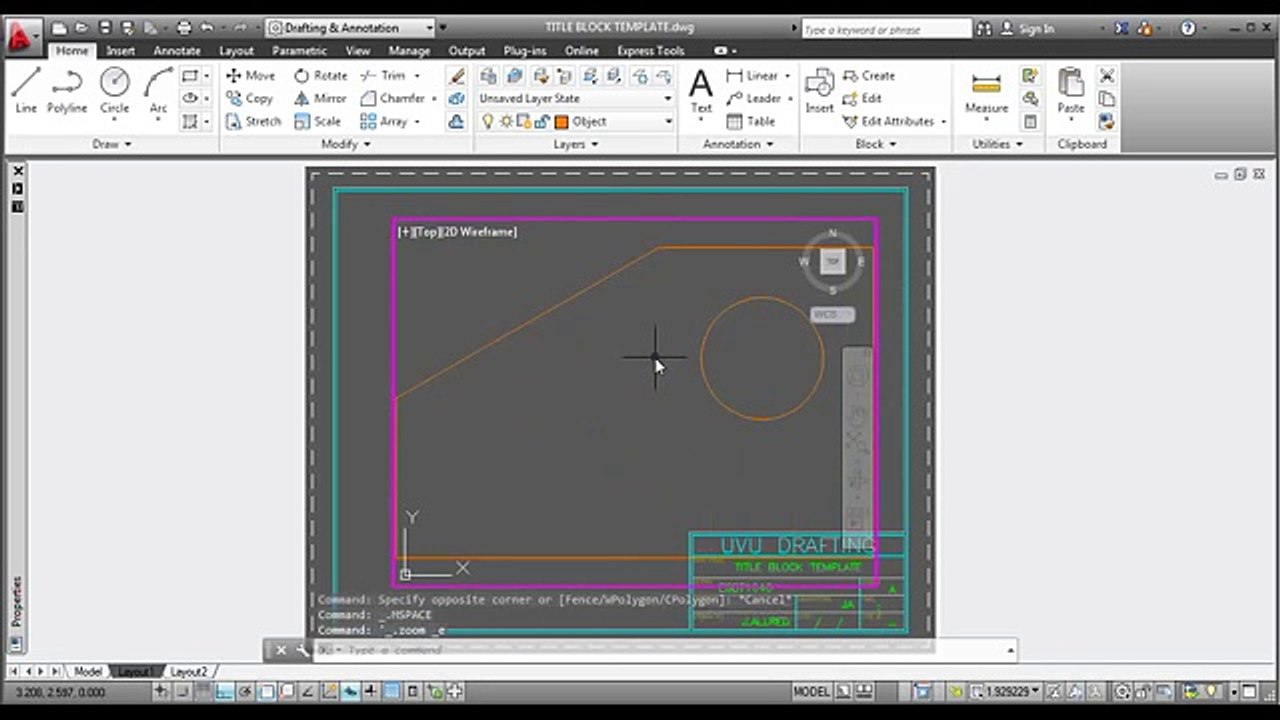Toggle layer lock padlock icon
Screen dimensions: 1280x720
[541, 121]
